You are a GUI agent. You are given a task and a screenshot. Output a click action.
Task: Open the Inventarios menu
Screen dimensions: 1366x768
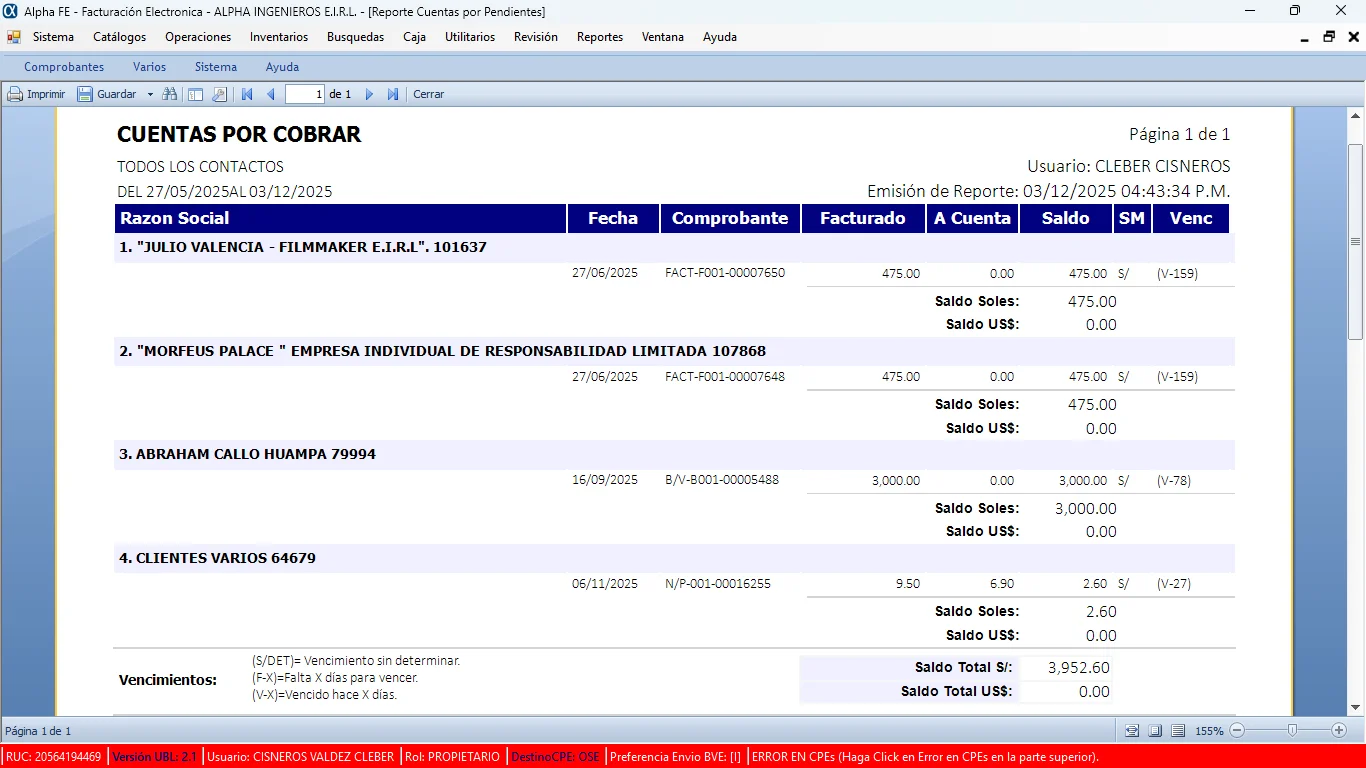pos(279,37)
